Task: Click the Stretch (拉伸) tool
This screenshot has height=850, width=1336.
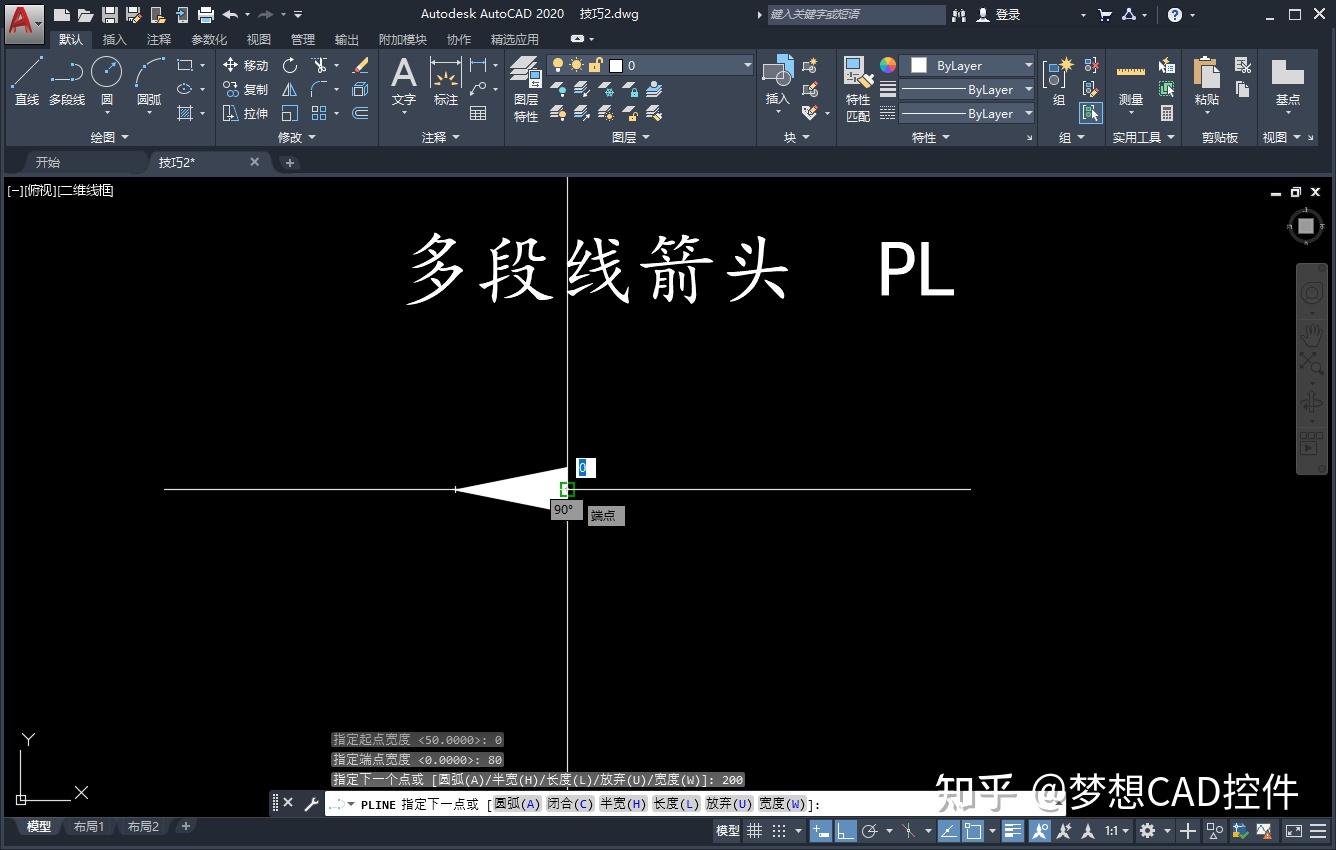Action: [x=245, y=113]
